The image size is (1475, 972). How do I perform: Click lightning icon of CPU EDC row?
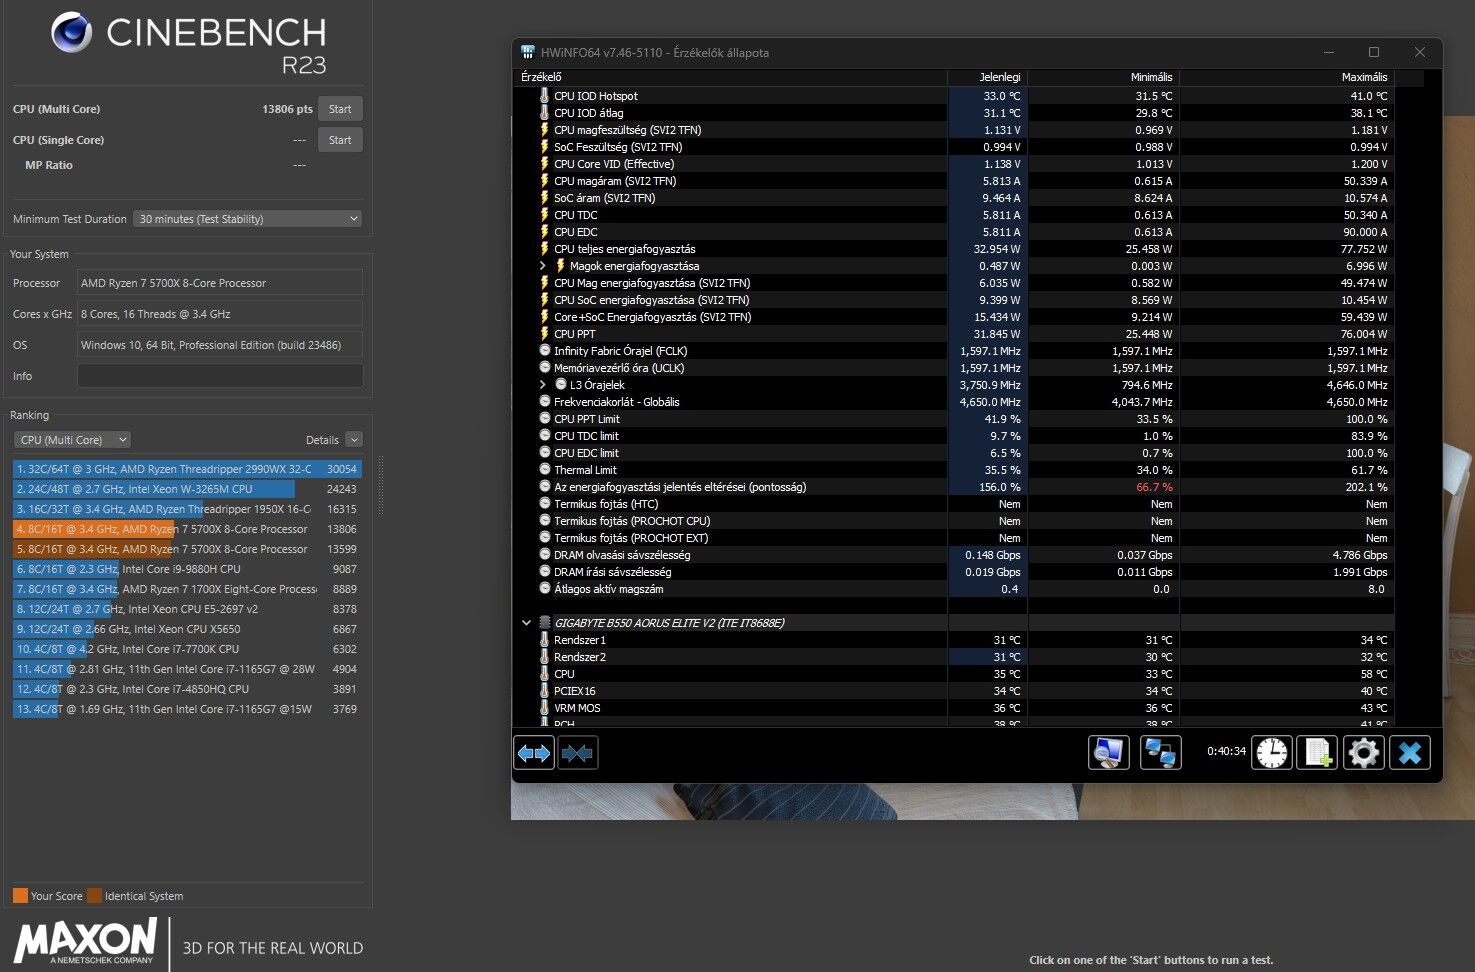point(544,232)
